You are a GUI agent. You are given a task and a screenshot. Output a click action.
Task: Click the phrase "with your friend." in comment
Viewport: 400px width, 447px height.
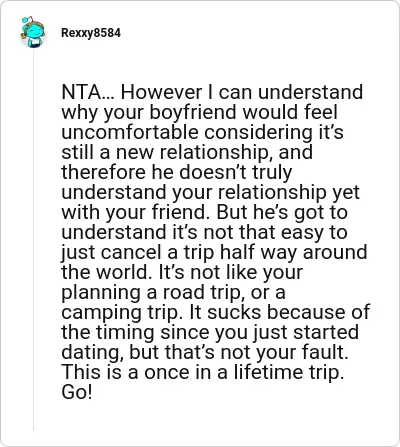tap(134, 212)
